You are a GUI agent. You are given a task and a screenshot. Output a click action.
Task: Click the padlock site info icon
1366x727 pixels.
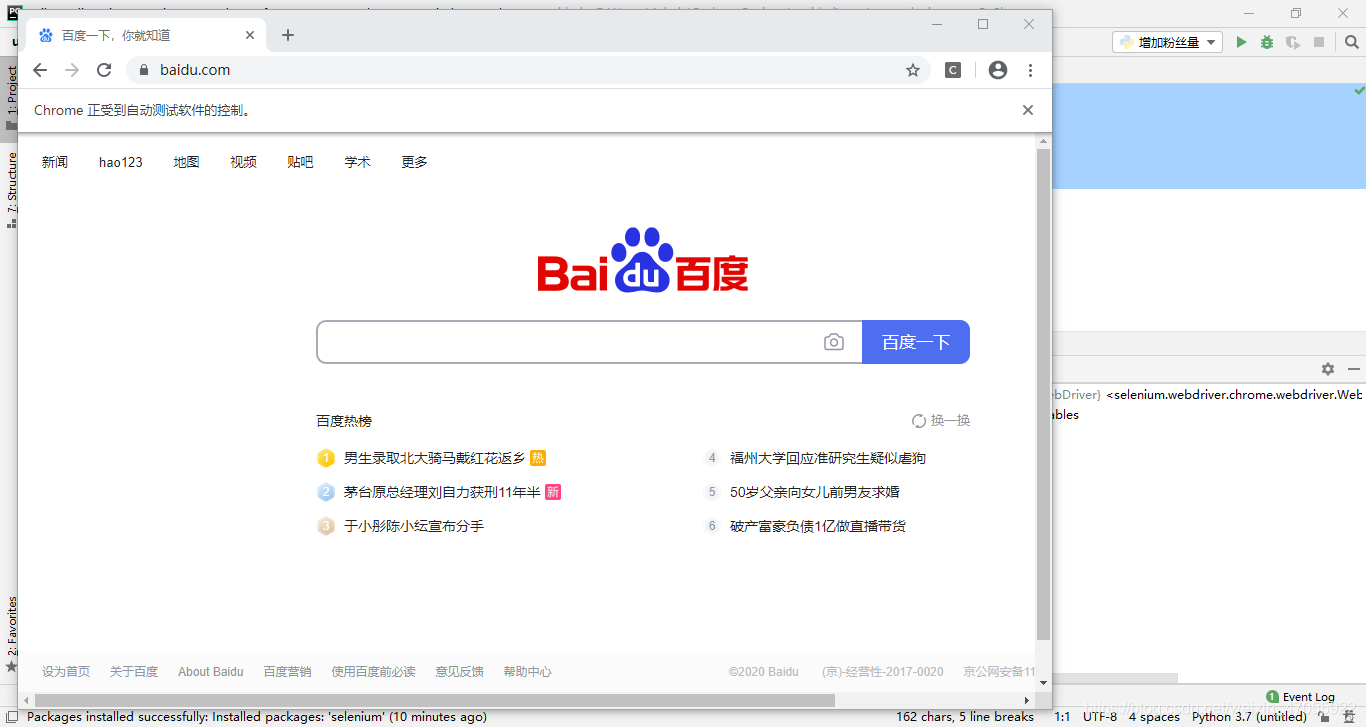point(143,70)
